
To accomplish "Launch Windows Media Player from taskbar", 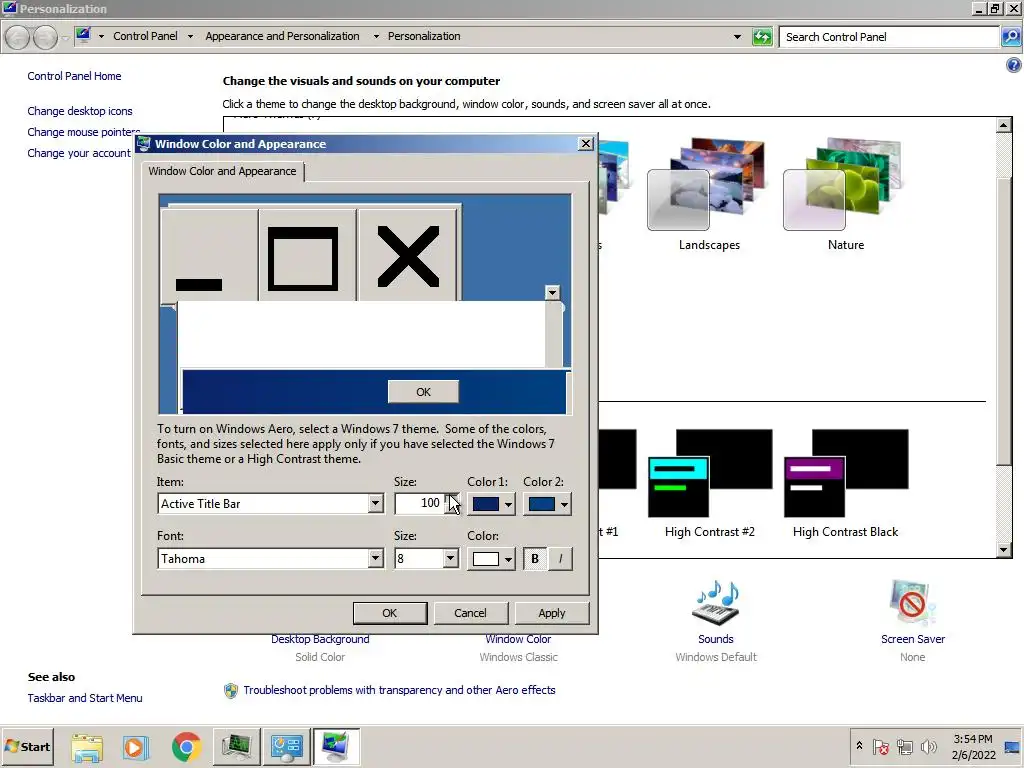I will click(x=136, y=746).
